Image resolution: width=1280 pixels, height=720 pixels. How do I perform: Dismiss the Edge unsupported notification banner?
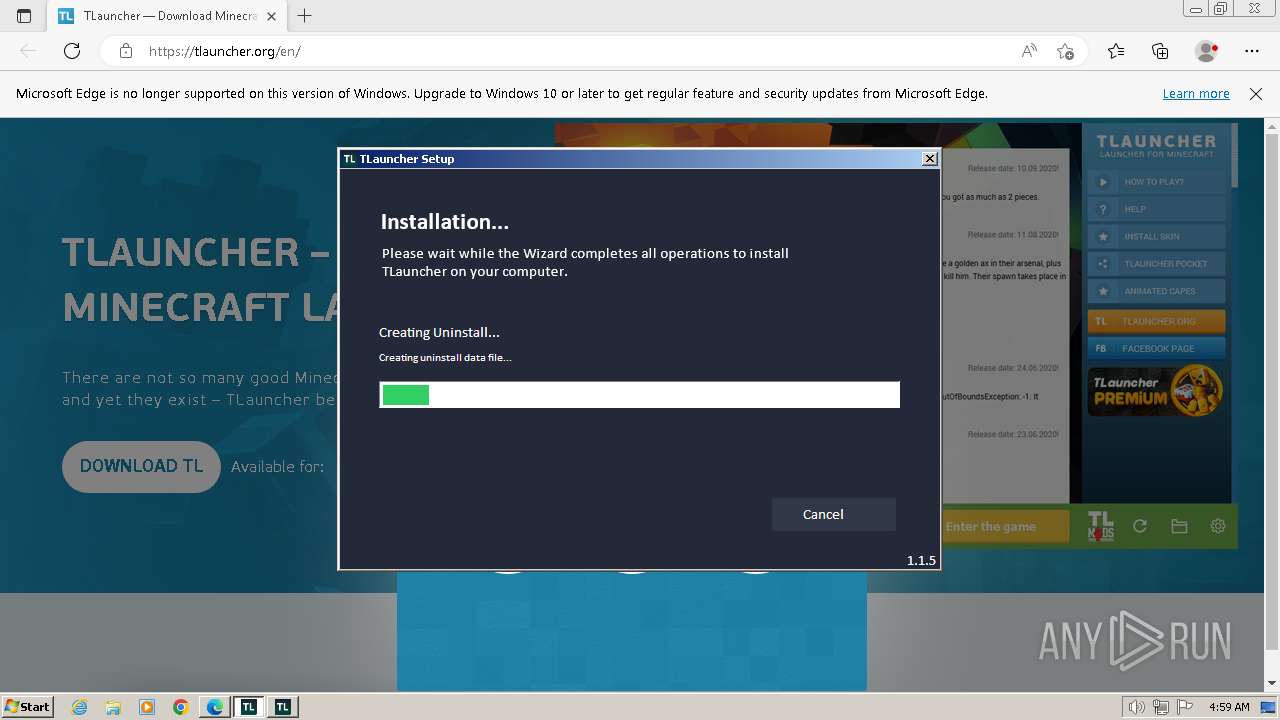pyautogui.click(x=1256, y=93)
